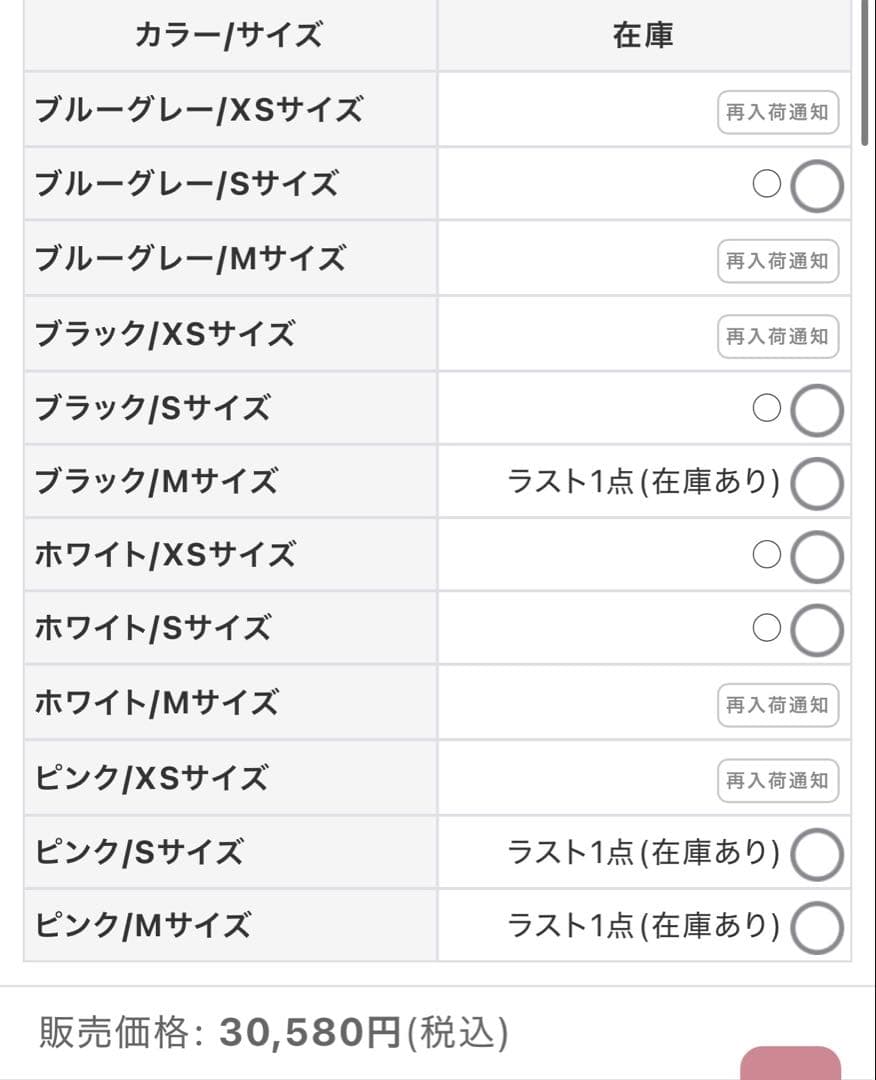
Task: Click 再入荷通知 for ピンク/XSサイズ
Action: click(x=777, y=780)
